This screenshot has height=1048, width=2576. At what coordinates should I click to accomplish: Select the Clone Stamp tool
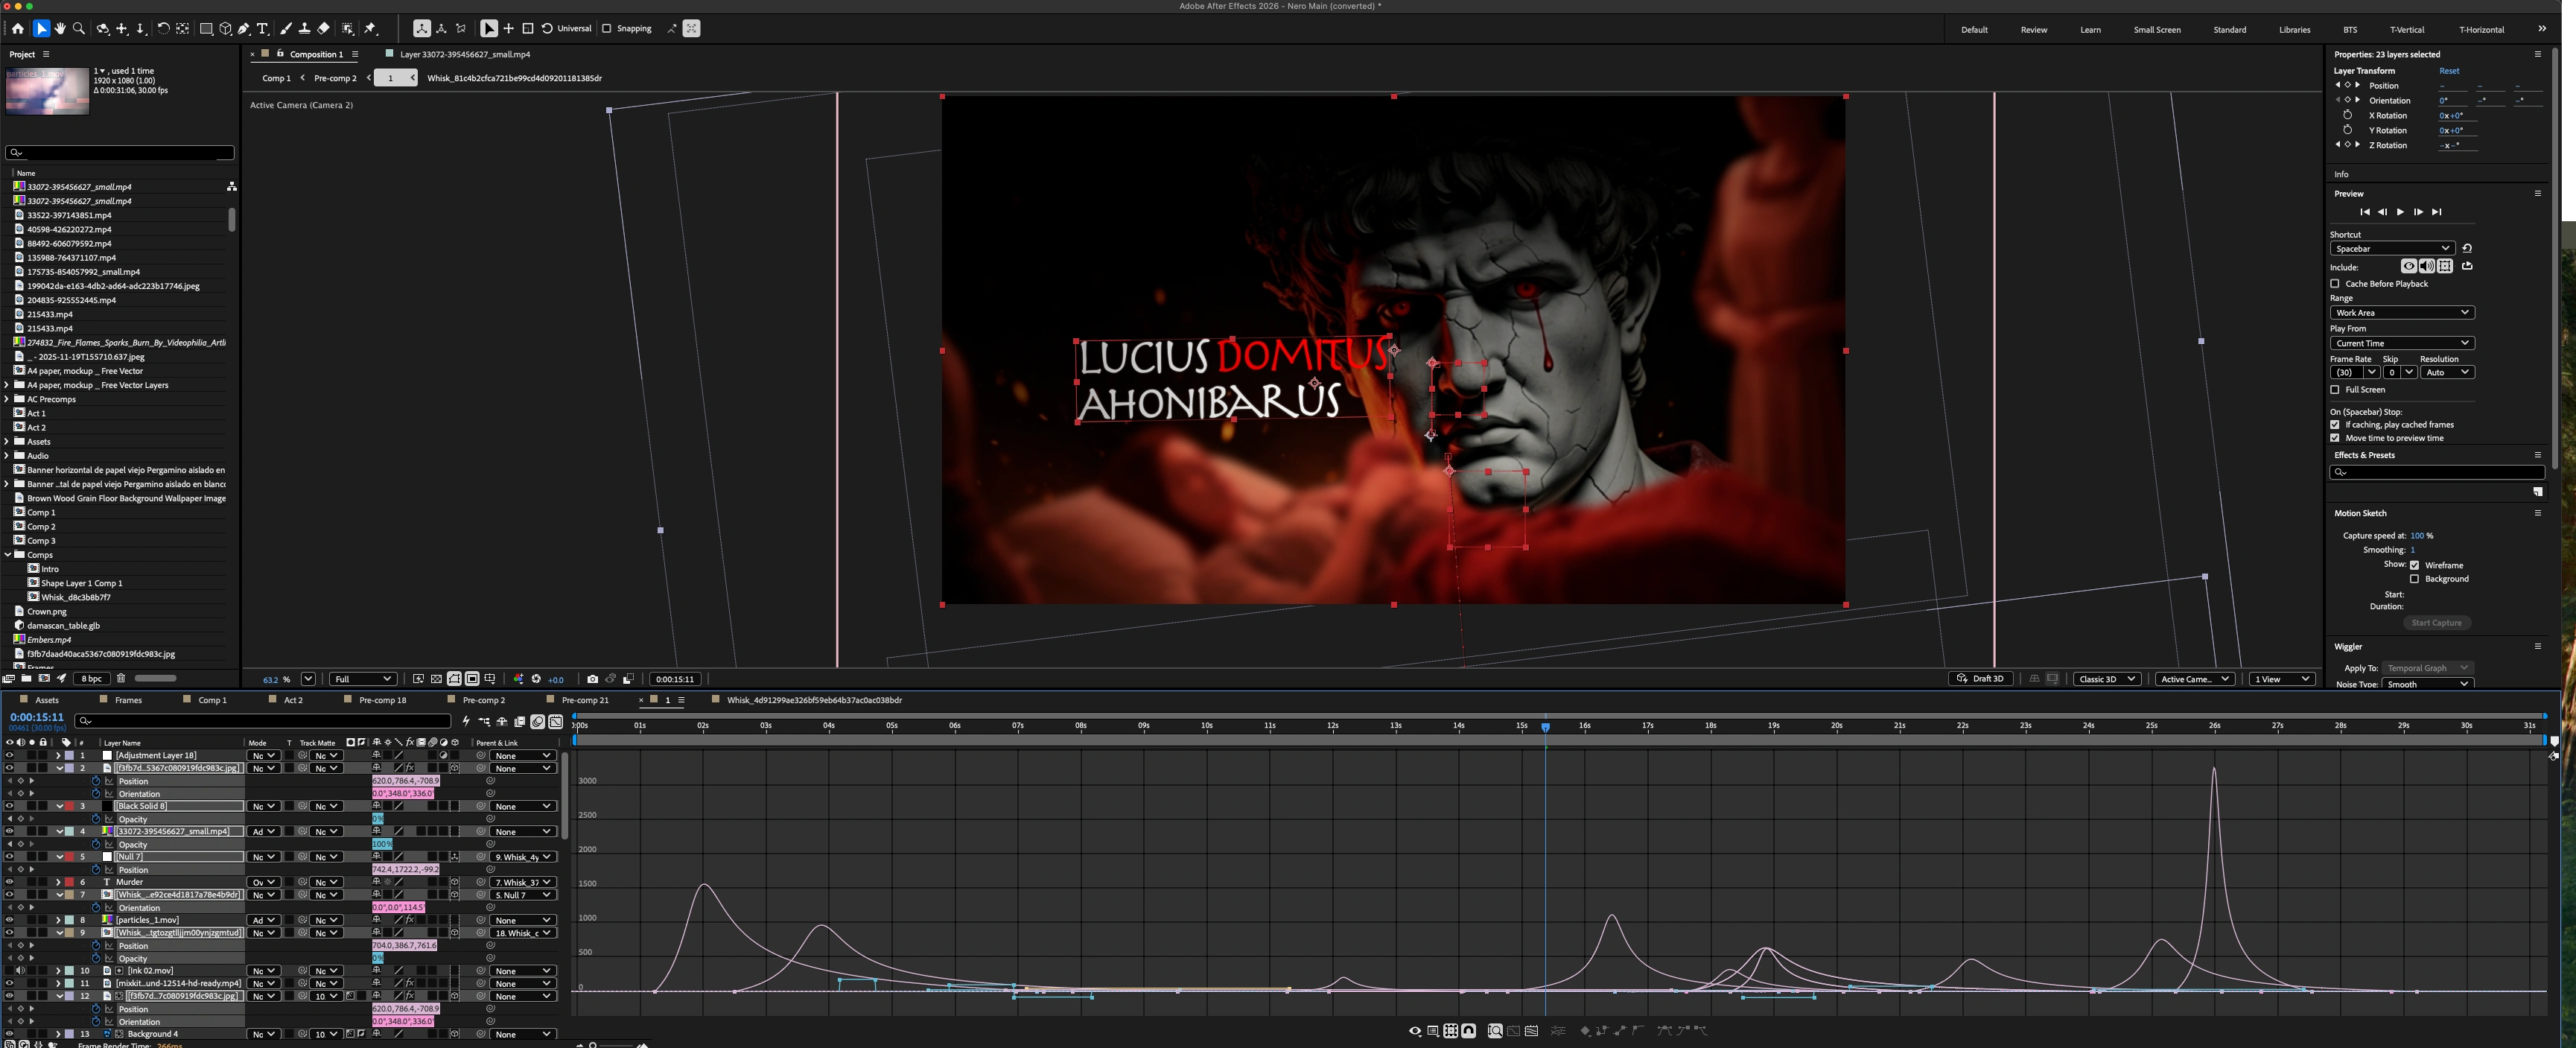pyautogui.click(x=304, y=29)
